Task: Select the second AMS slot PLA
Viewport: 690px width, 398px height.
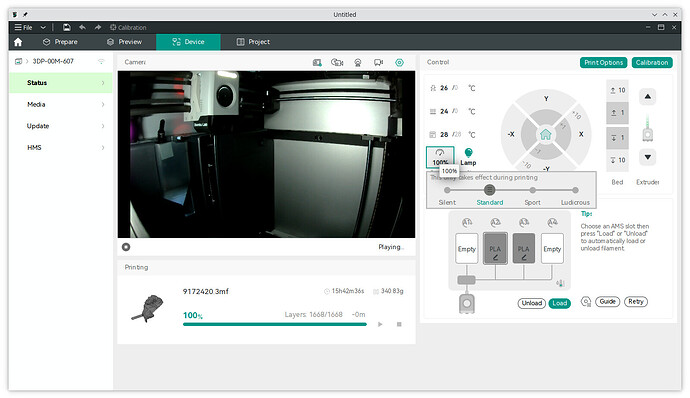Action: coord(495,248)
